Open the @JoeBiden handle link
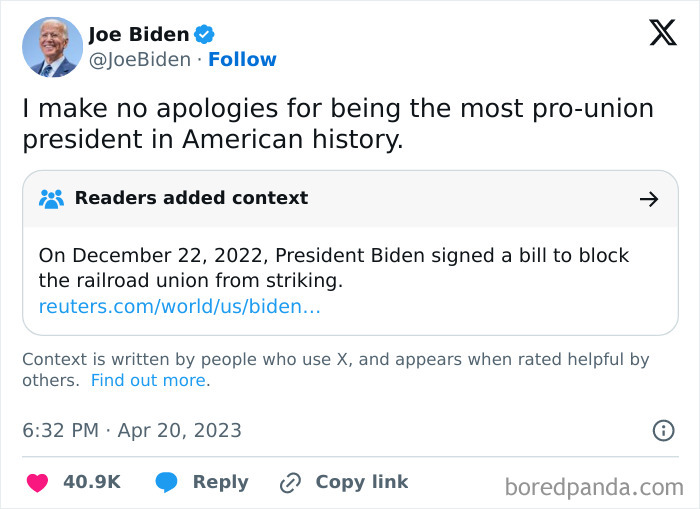Viewport: 700px width, 509px height. [140, 60]
